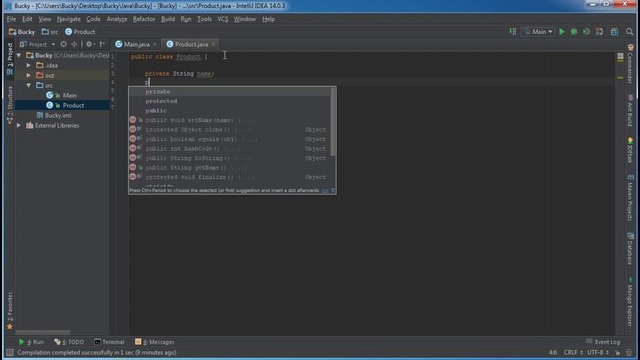This screenshot has height=360, width=640.
Task: Open the Maven Projects side panel
Action: (630, 198)
